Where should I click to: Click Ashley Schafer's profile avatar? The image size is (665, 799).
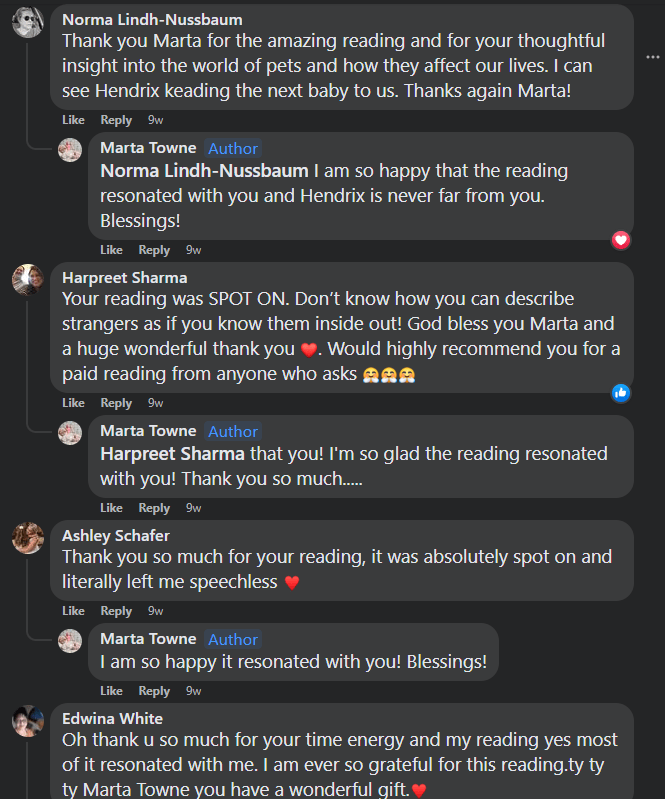pyautogui.click(x=27, y=538)
